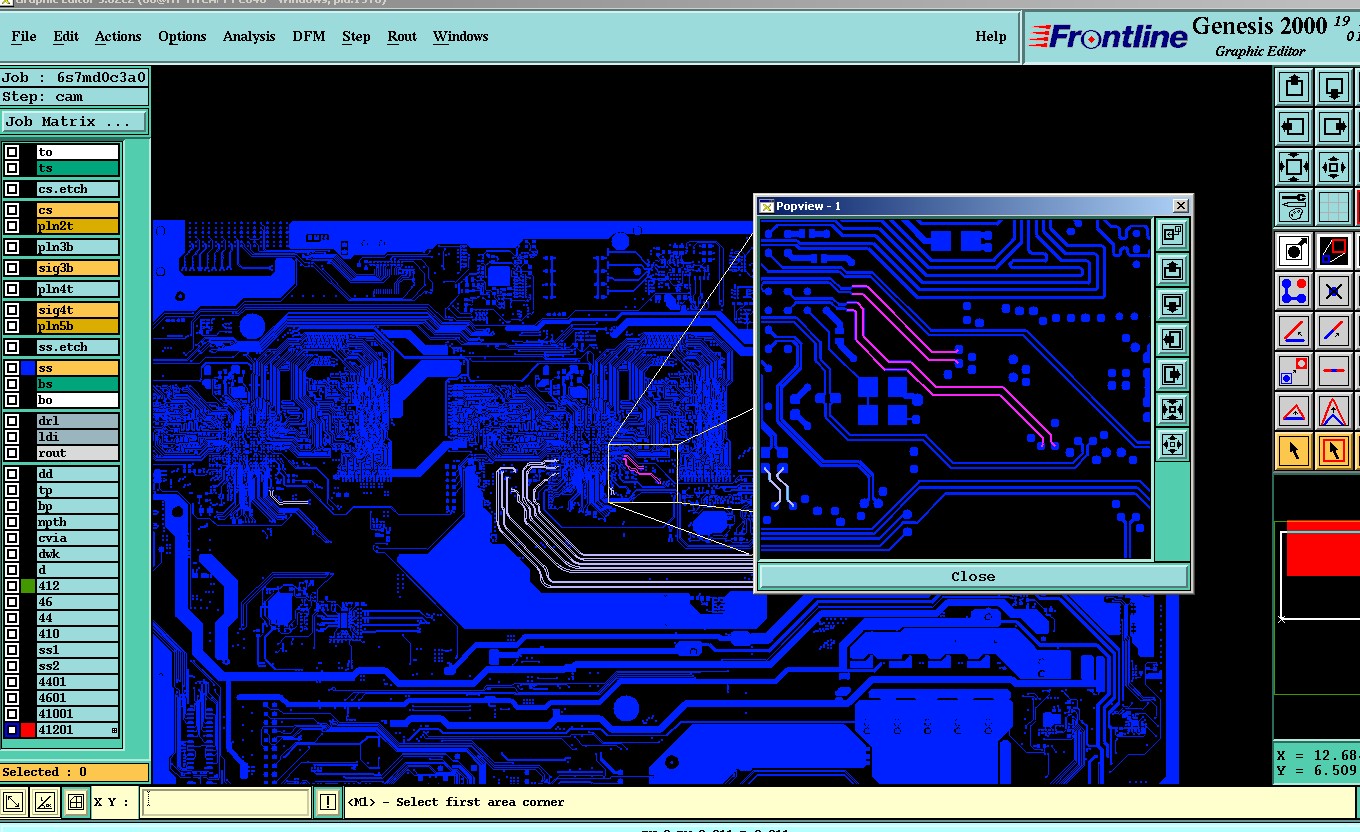The image size is (1360, 832).
Task: Pan right using main toolbar arrow icon
Action: pos(1334,127)
